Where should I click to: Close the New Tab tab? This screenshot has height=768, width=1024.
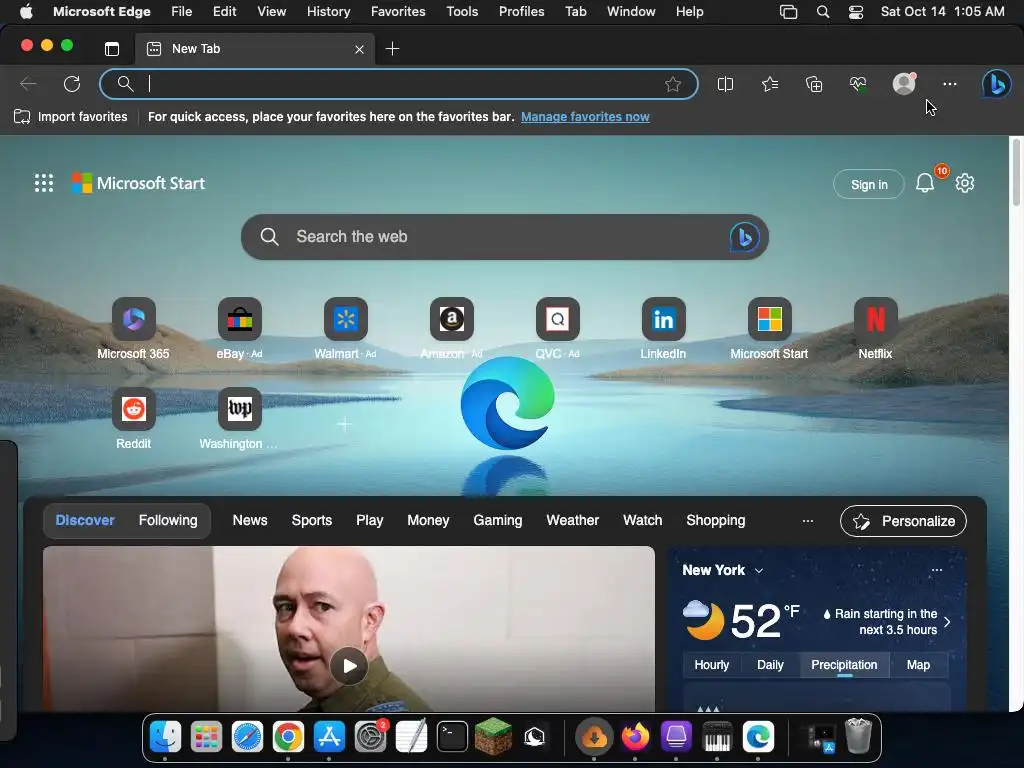[359, 49]
